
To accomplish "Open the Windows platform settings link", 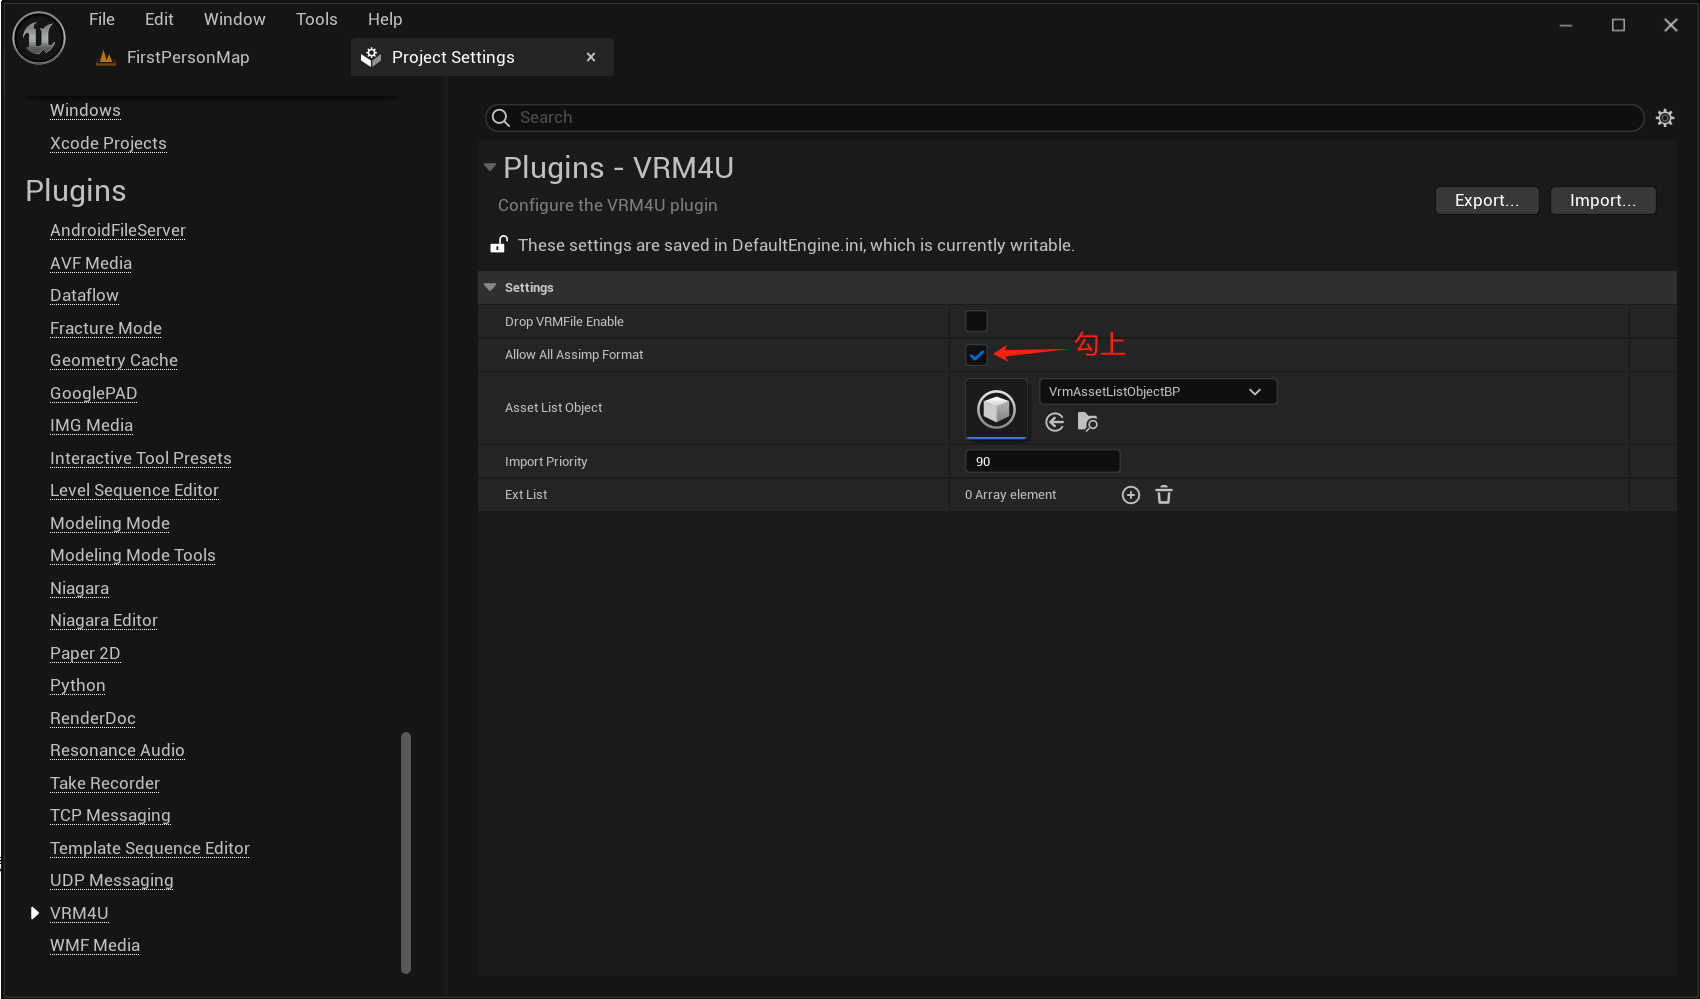I will 85,110.
